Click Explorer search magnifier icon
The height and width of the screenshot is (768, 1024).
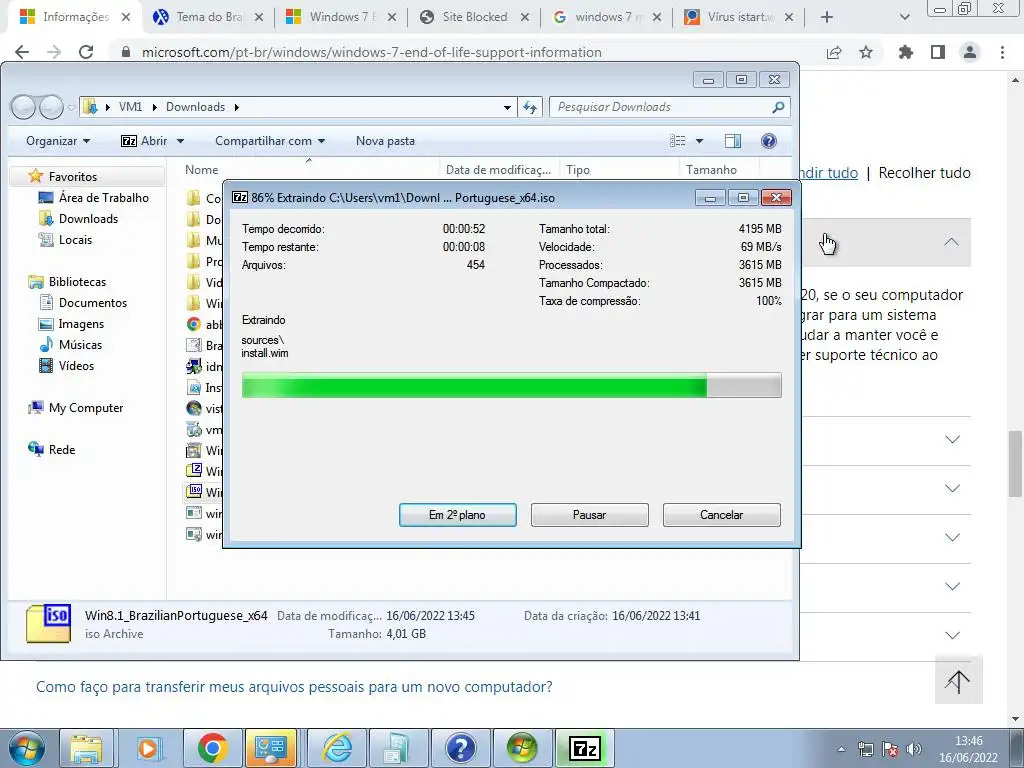click(778, 107)
